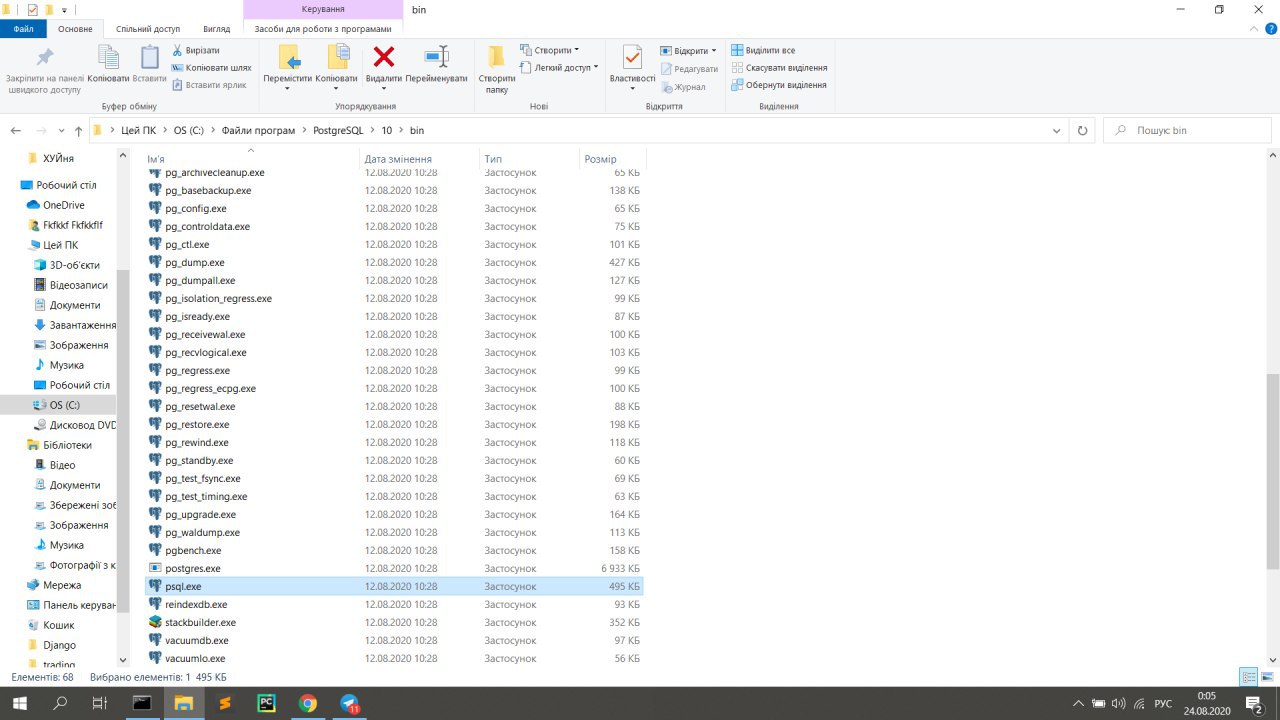This screenshot has width=1280, height=720.
Task: Delete the selected item with red X
Action: [384, 56]
